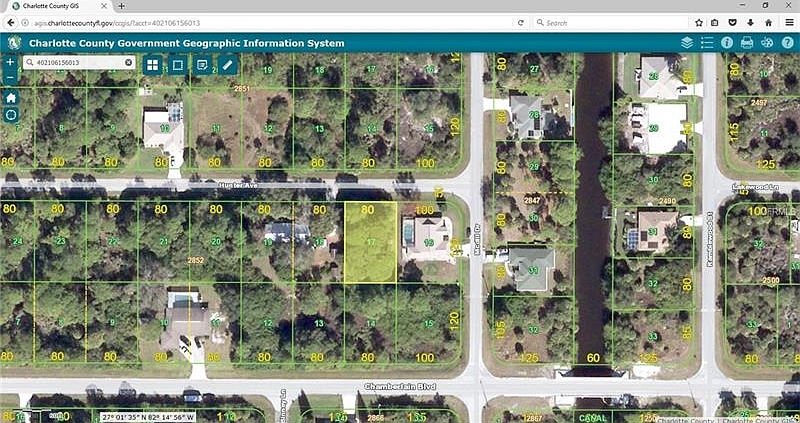Click block number 2500 label
The width and height of the screenshot is (800, 423).
[x=771, y=280]
